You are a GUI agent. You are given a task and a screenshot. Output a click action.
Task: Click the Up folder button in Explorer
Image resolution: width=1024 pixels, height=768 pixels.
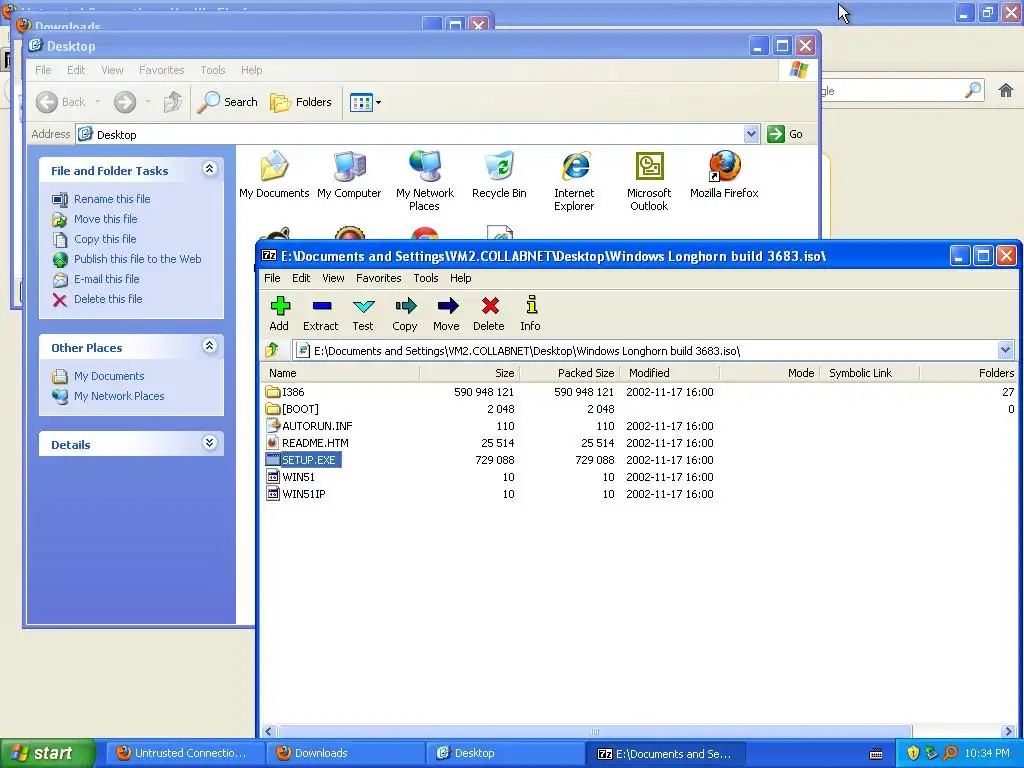(x=172, y=102)
